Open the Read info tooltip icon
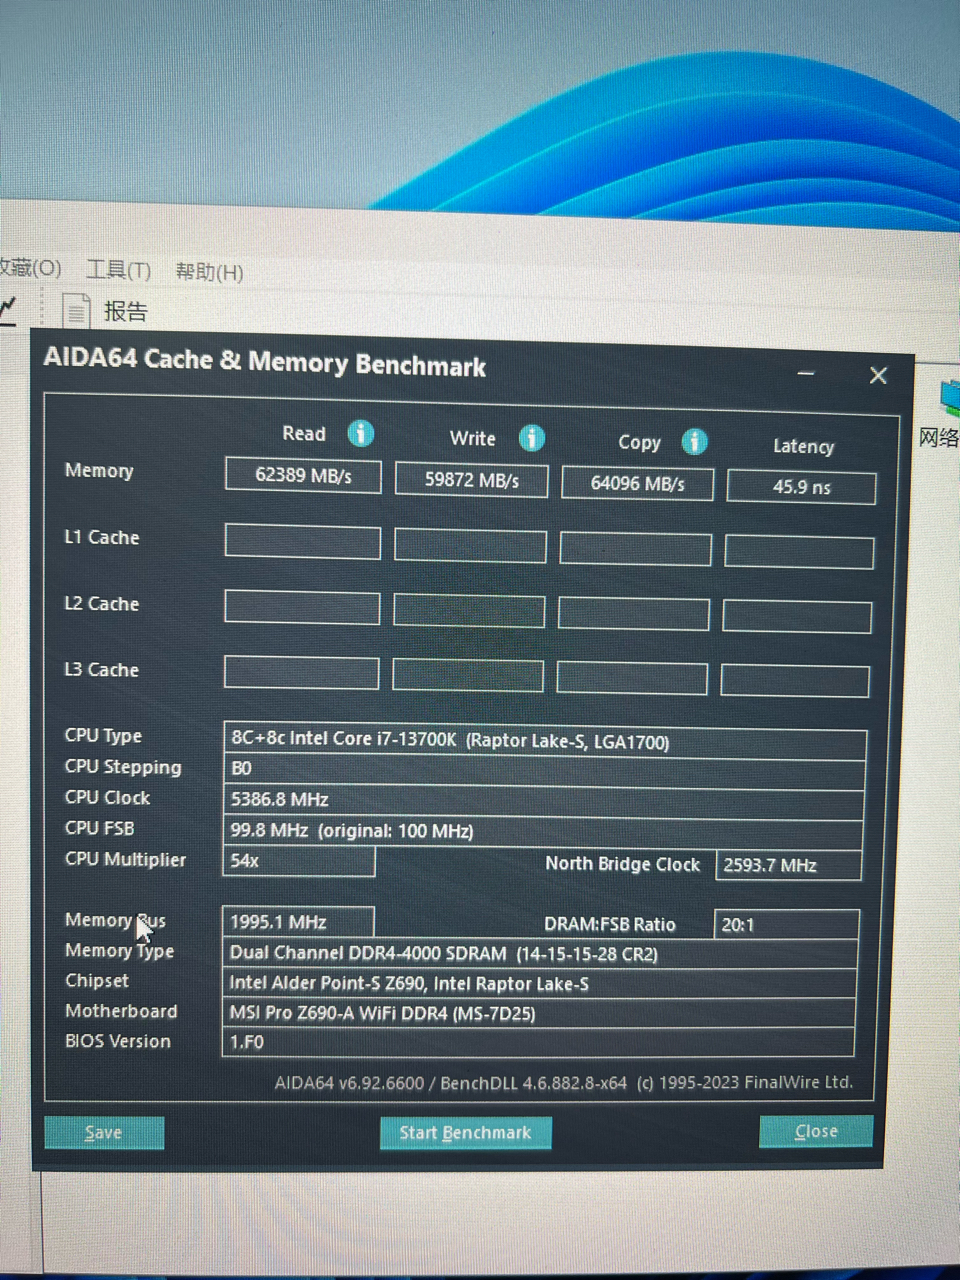 pyautogui.click(x=361, y=434)
